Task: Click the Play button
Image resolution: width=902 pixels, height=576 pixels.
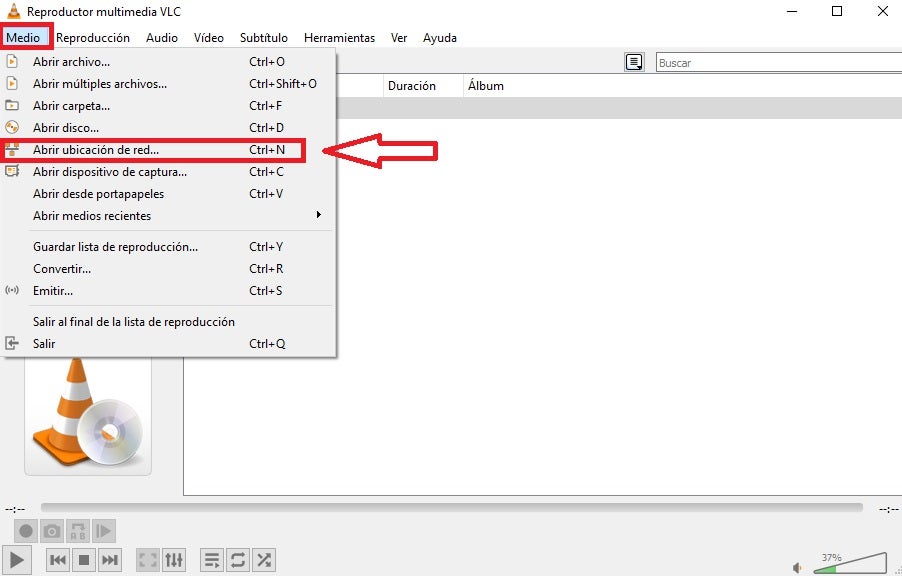Action: (x=17, y=559)
